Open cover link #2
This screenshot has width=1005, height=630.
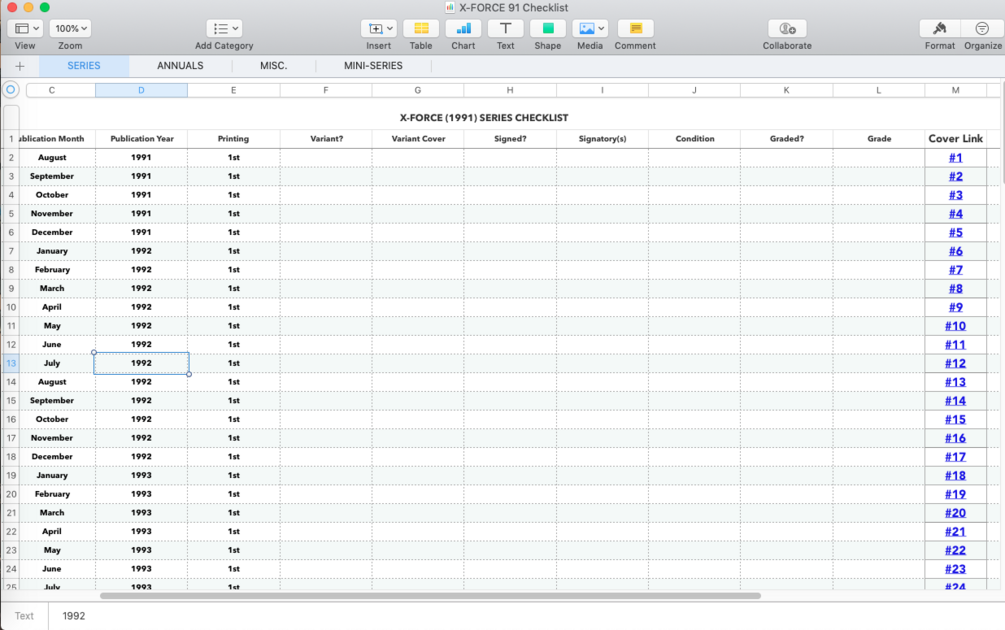956,176
